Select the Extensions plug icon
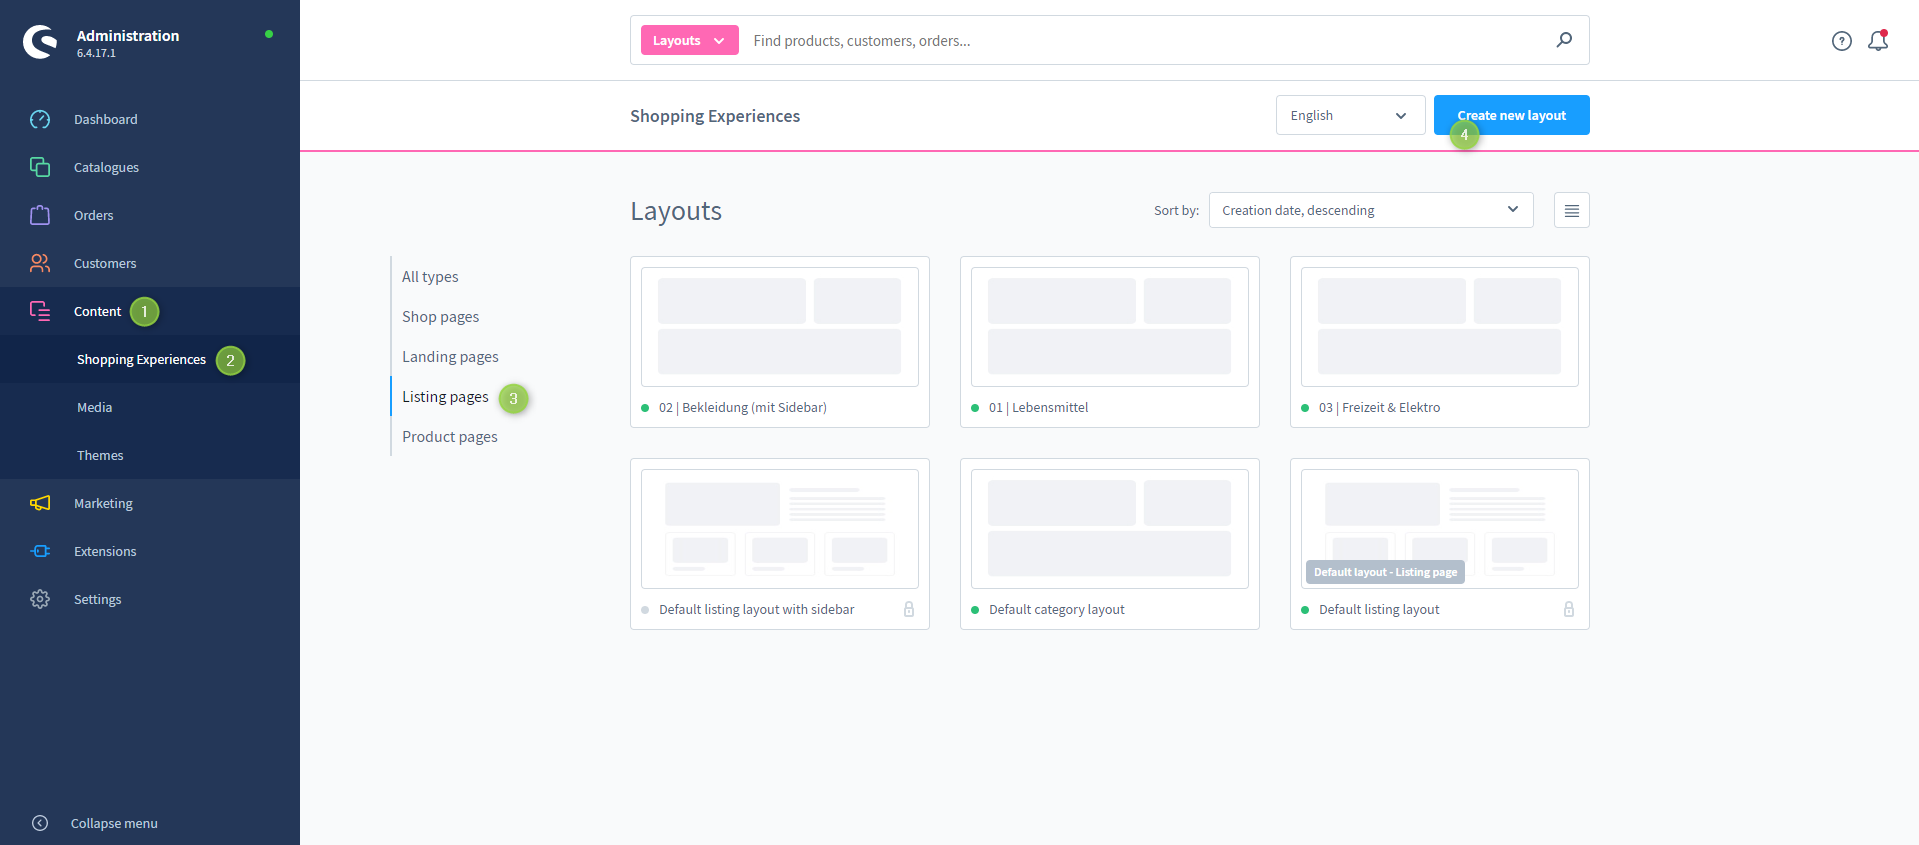This screenshot has width=1919, height=845. [40, 551]
